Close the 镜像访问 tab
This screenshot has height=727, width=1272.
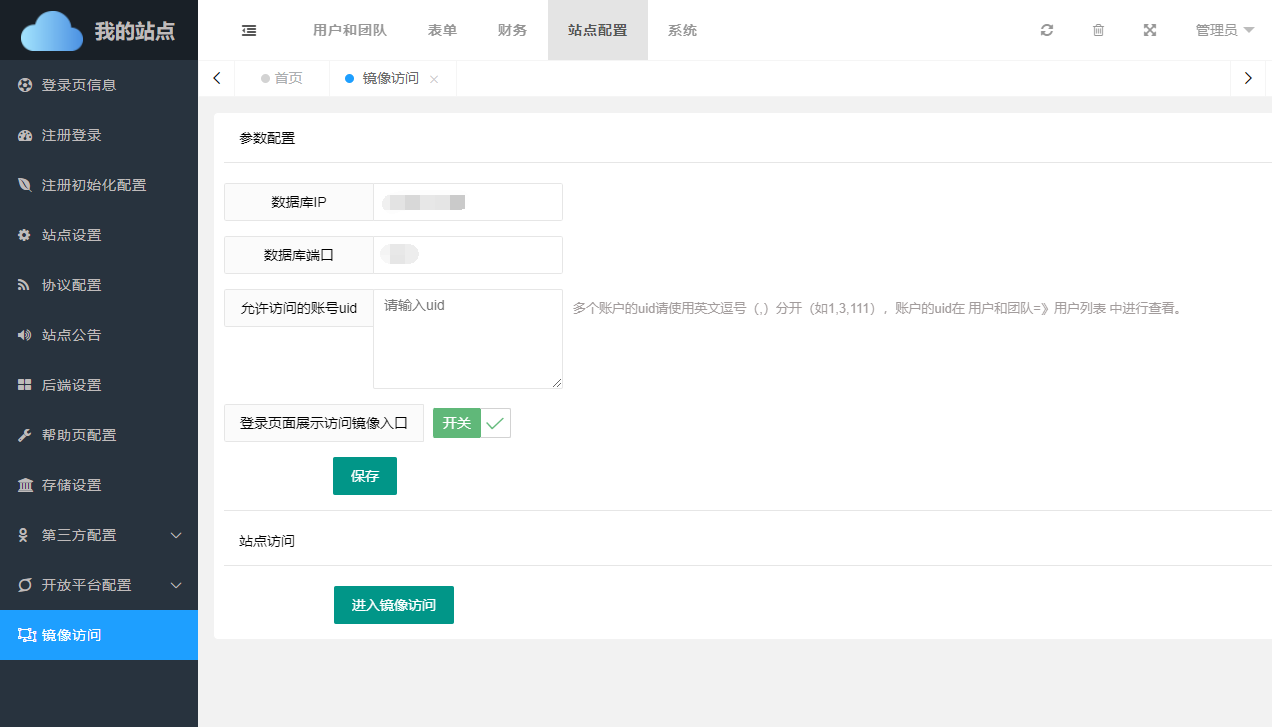[434, 79]
